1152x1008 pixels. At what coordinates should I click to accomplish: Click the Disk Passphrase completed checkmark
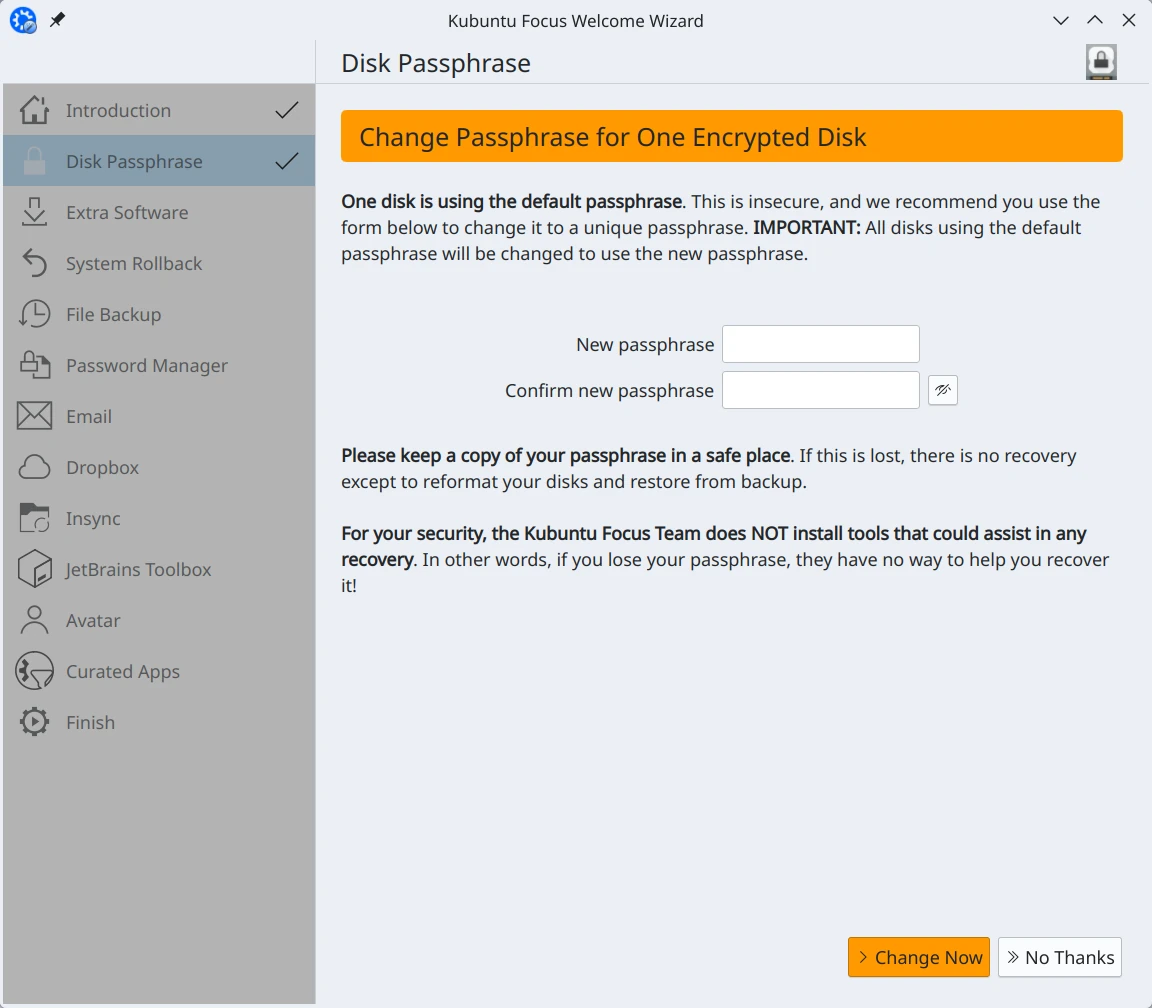[287, 161]
